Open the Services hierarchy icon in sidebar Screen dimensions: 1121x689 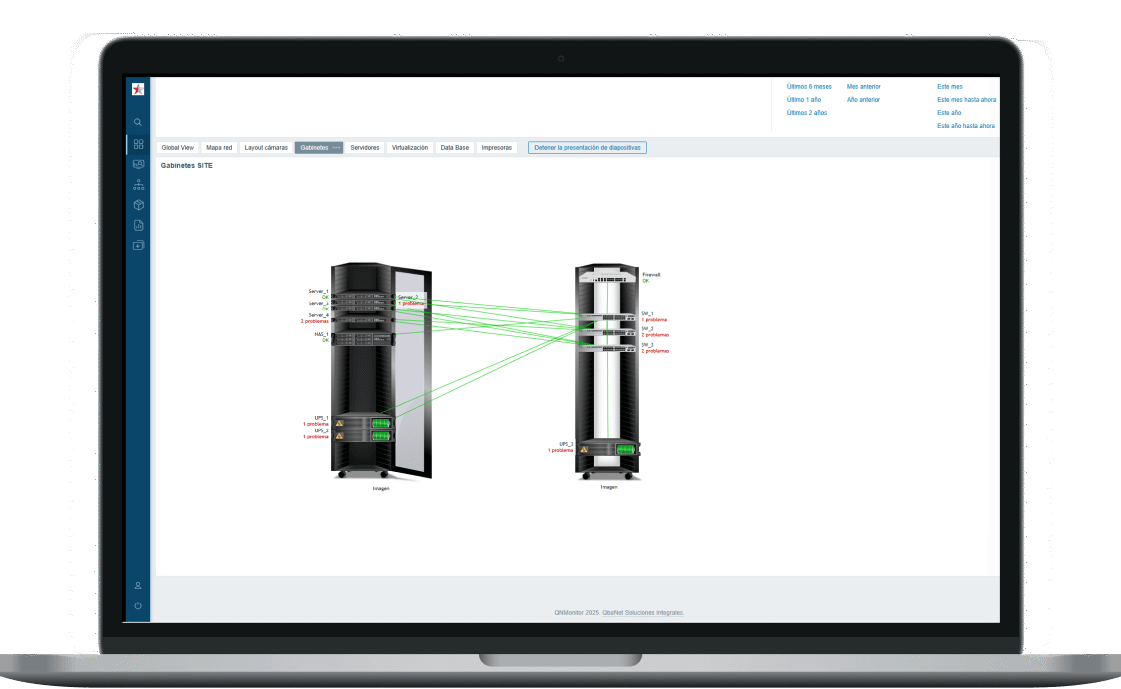tap(138, 184)
